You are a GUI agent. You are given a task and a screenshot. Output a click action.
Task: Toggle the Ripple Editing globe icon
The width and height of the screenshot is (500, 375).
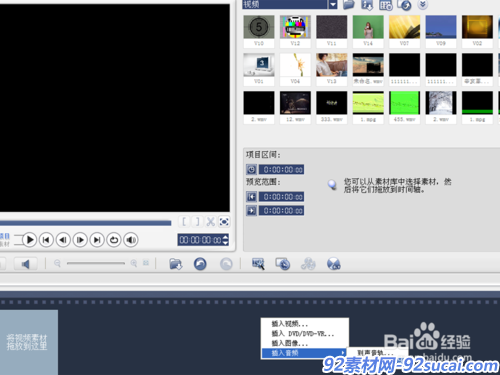click(334, 264)
